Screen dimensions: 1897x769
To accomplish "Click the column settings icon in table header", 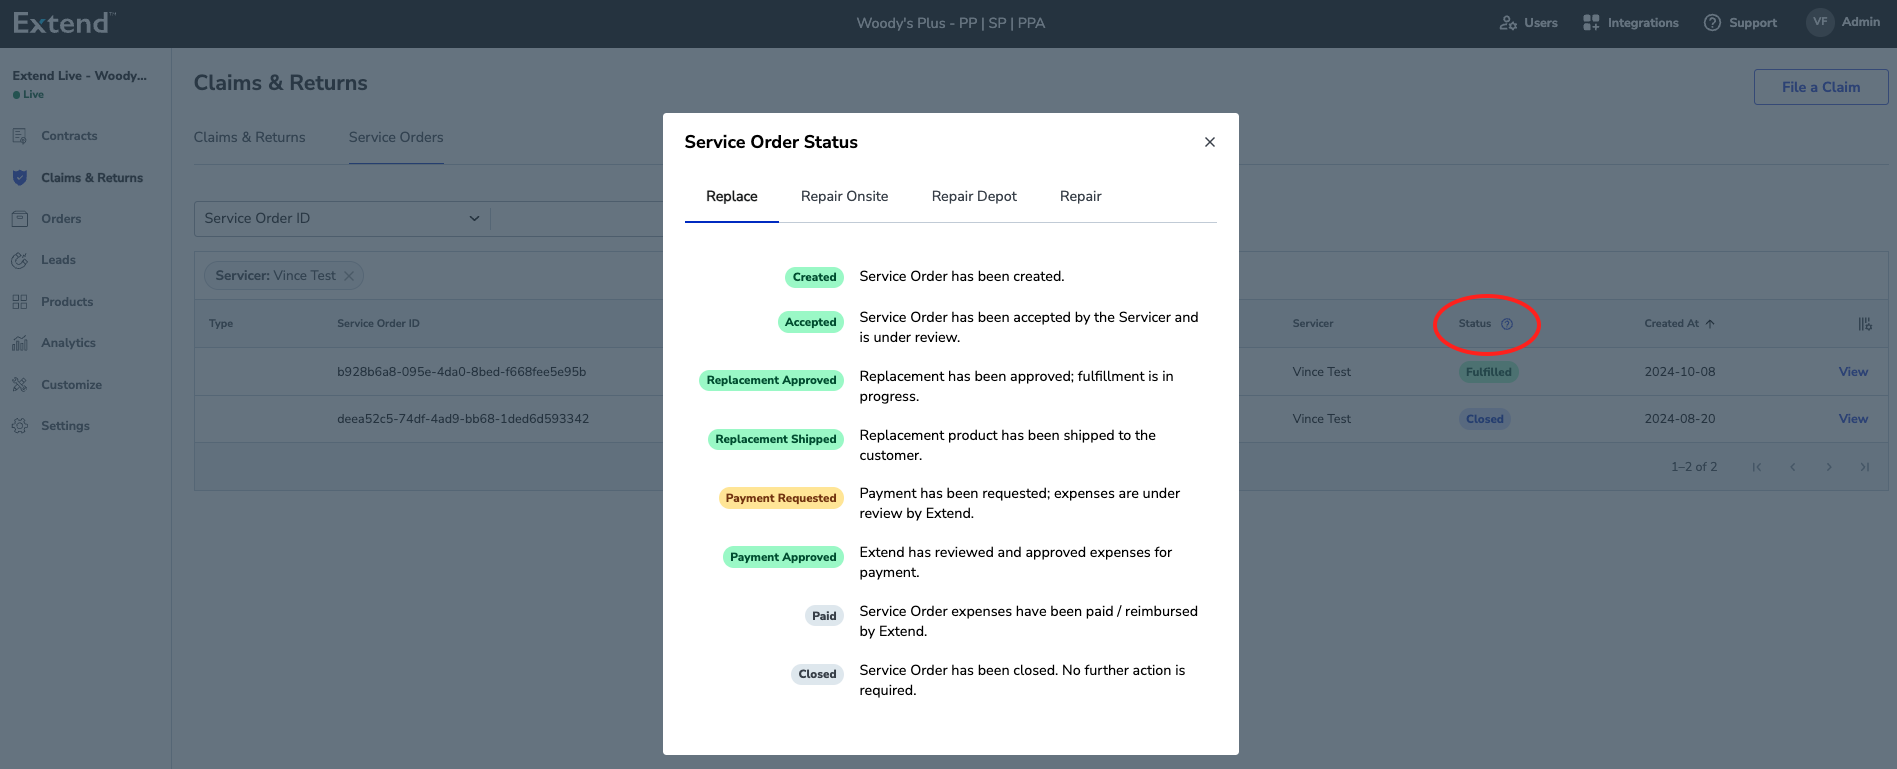I will pos(1865,324).
